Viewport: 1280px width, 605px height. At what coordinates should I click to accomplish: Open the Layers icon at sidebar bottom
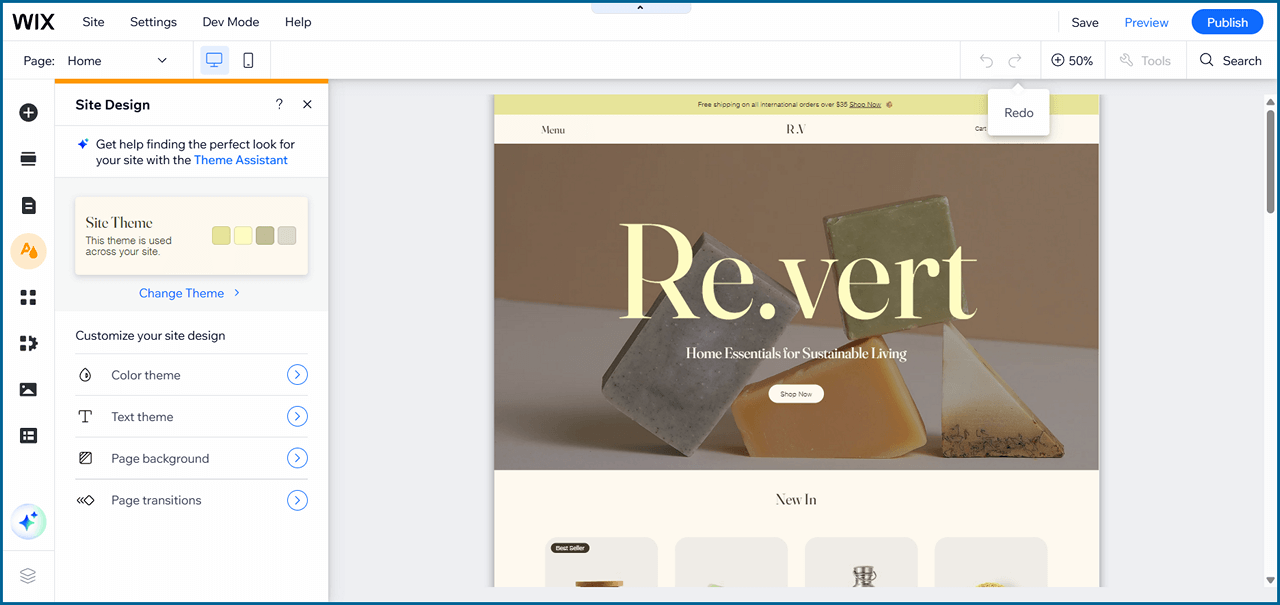pos(28,575)
